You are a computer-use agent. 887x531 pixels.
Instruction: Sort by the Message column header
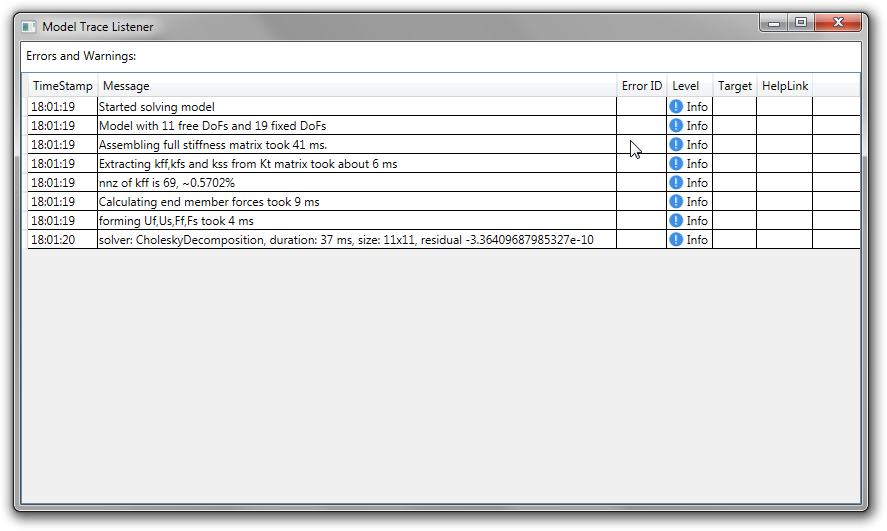pos(357,86)
